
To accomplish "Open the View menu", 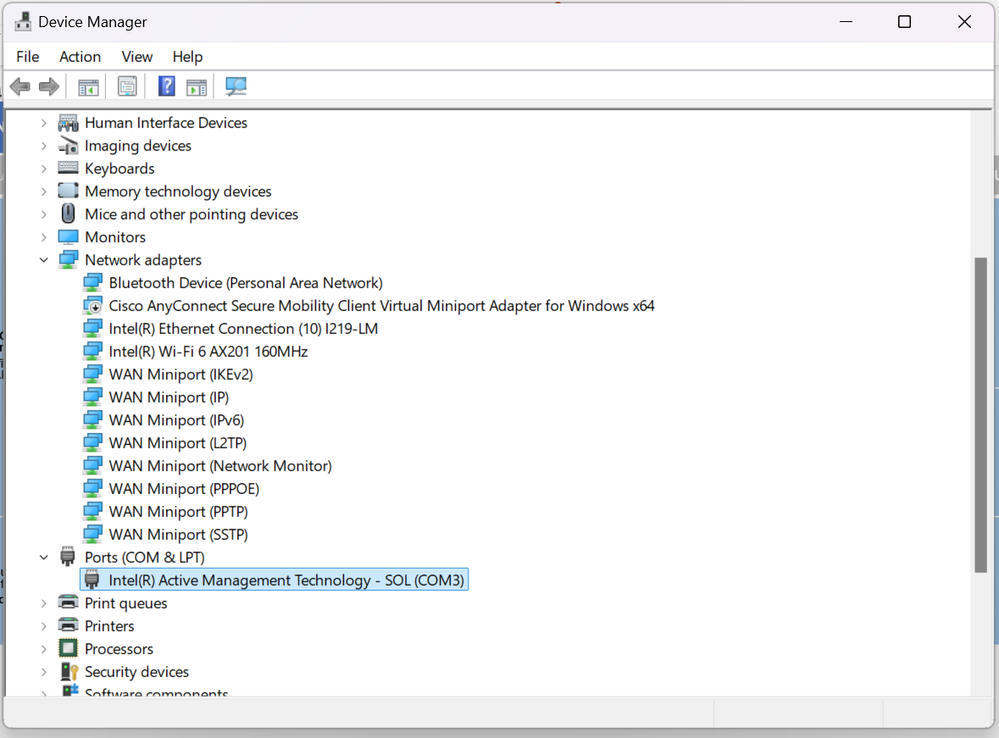I will pyautogui.click(x=136, y=56).
